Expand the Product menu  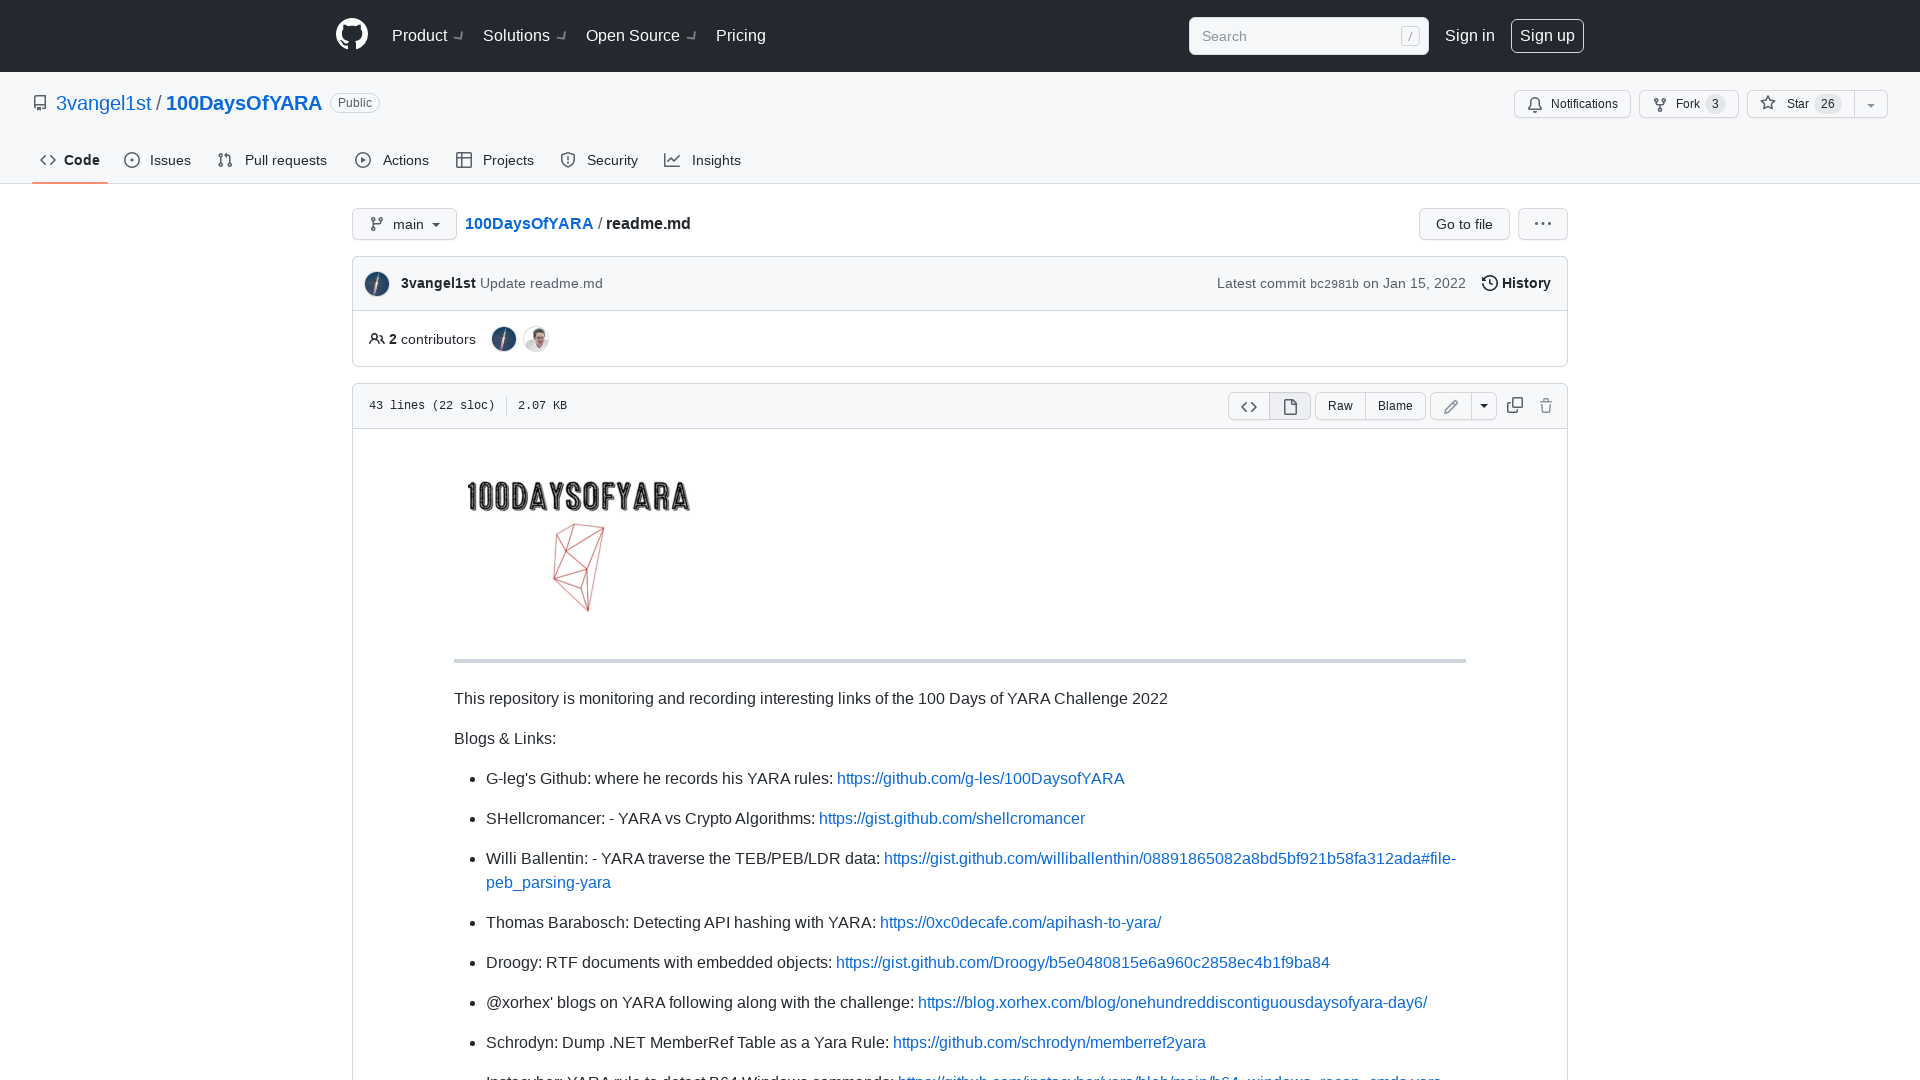coord(428,35)
